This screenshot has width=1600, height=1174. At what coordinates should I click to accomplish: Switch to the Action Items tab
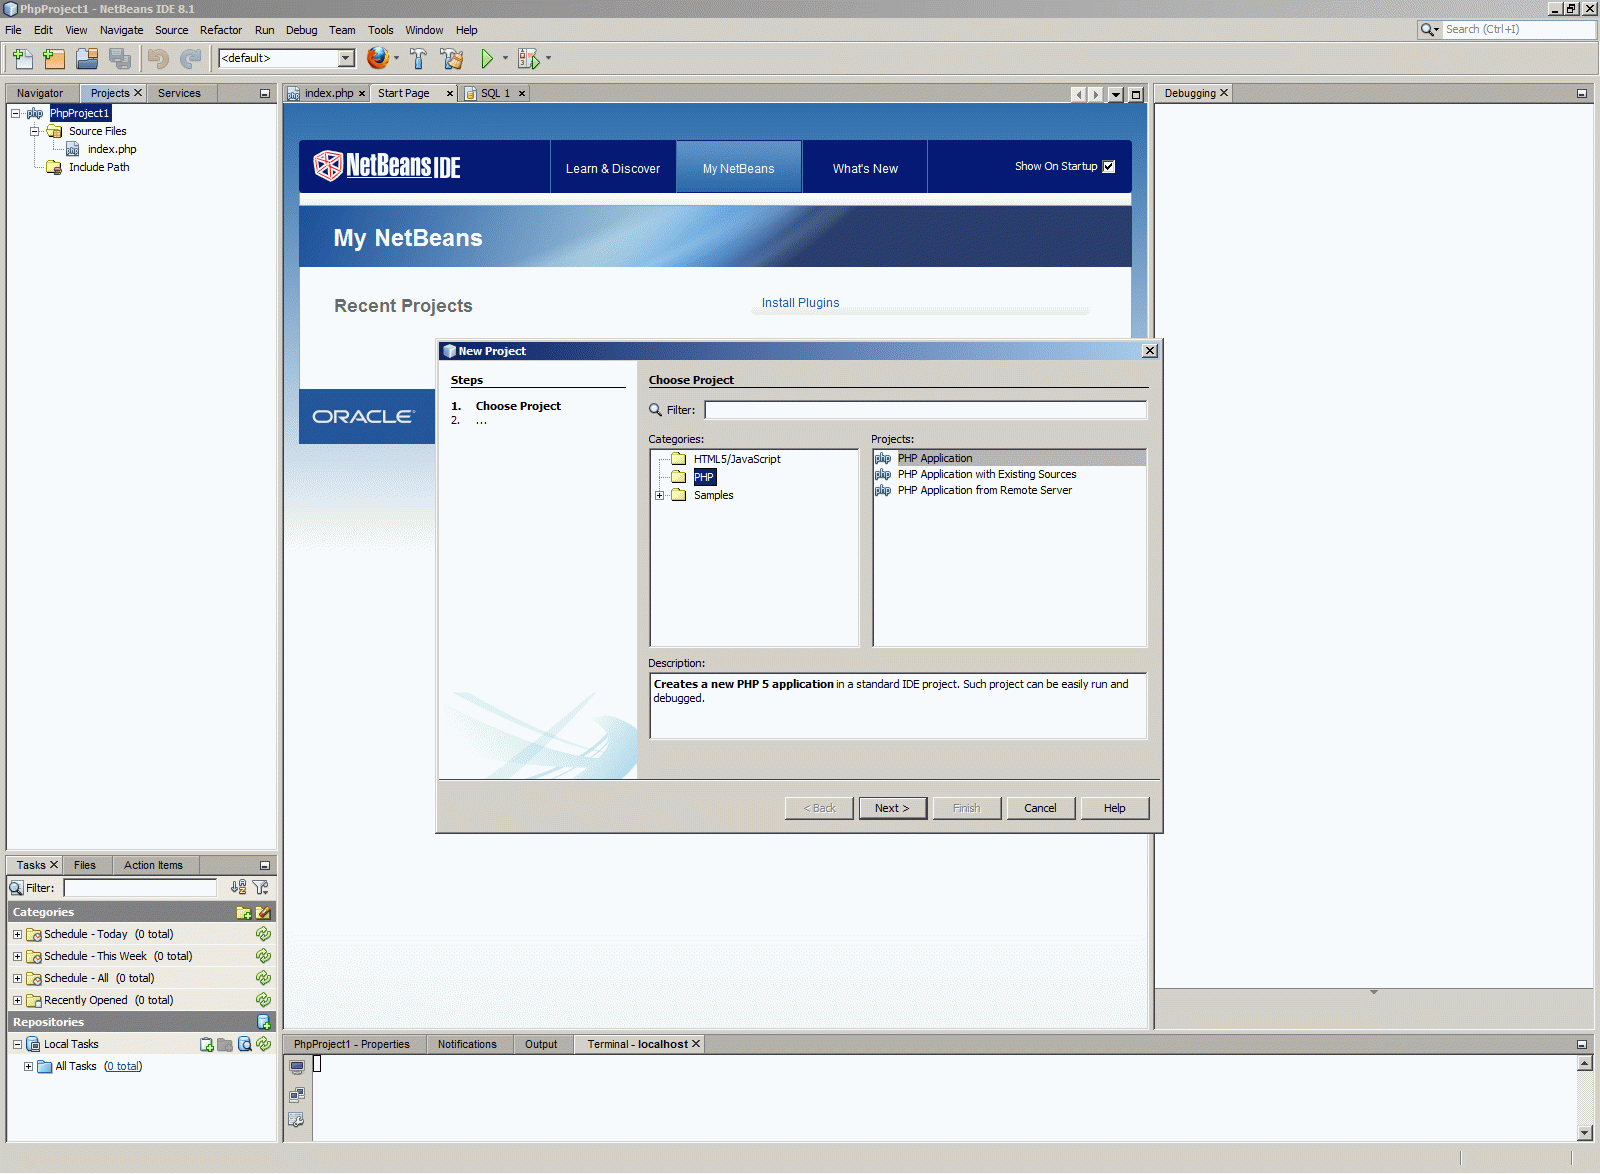coord(153,865)
